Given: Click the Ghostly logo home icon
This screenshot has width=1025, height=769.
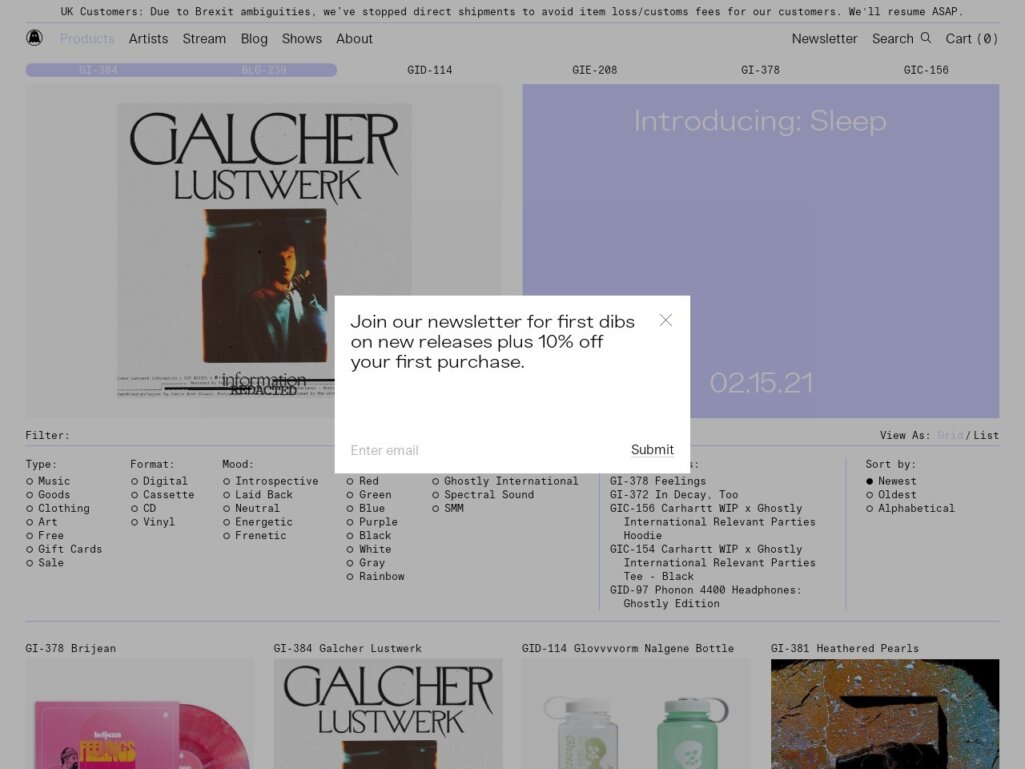Looking at the screenshot, I should (x=34, y=38).
